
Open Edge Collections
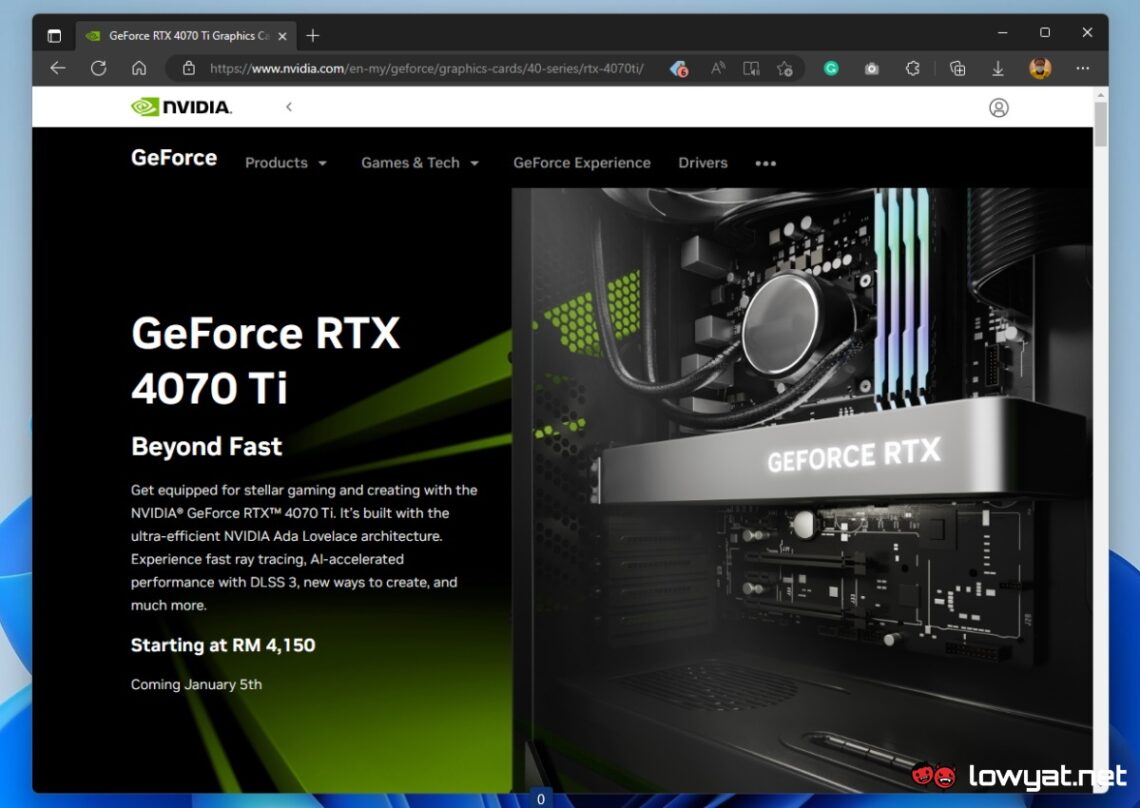coord(957,68)
